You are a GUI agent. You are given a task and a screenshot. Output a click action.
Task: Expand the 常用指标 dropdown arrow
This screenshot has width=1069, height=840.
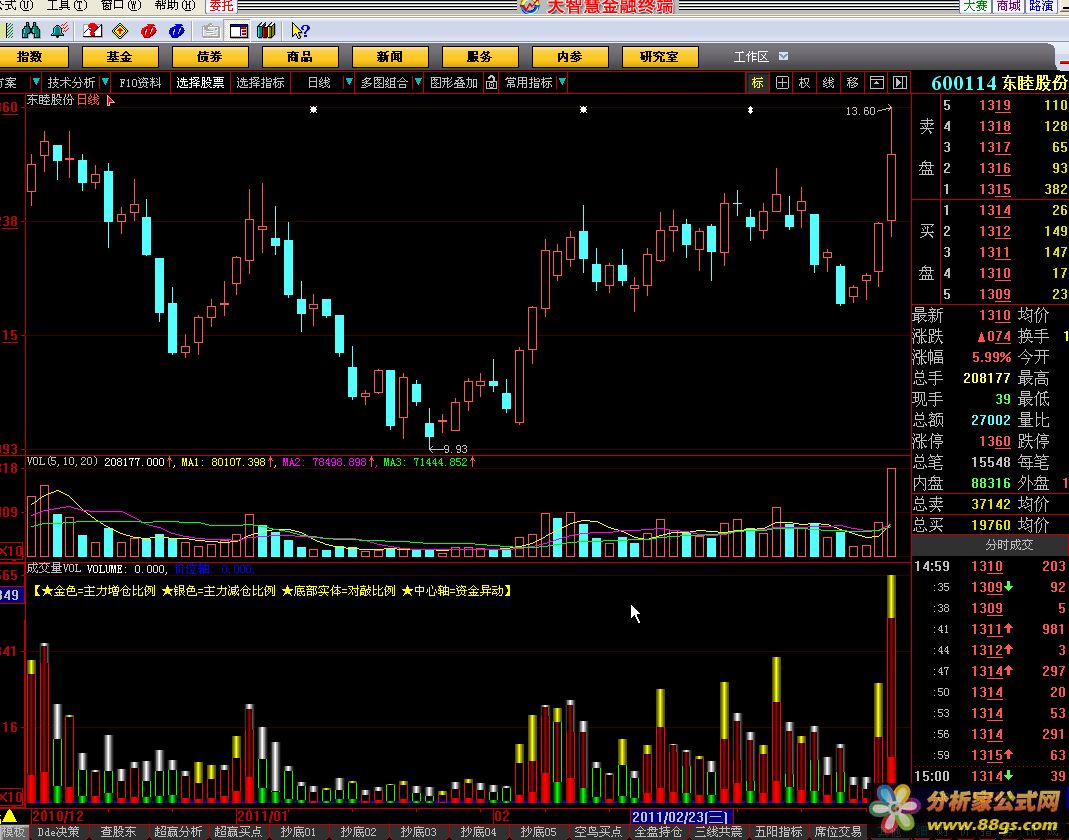point(562,82)
